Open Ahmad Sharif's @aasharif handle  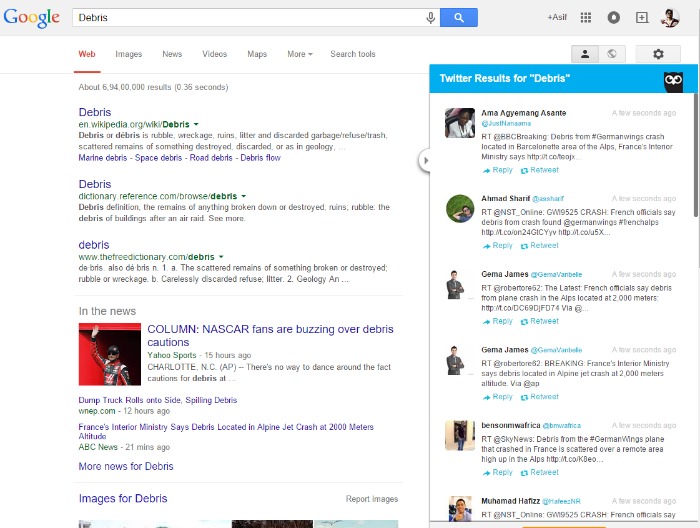[548, 199]
